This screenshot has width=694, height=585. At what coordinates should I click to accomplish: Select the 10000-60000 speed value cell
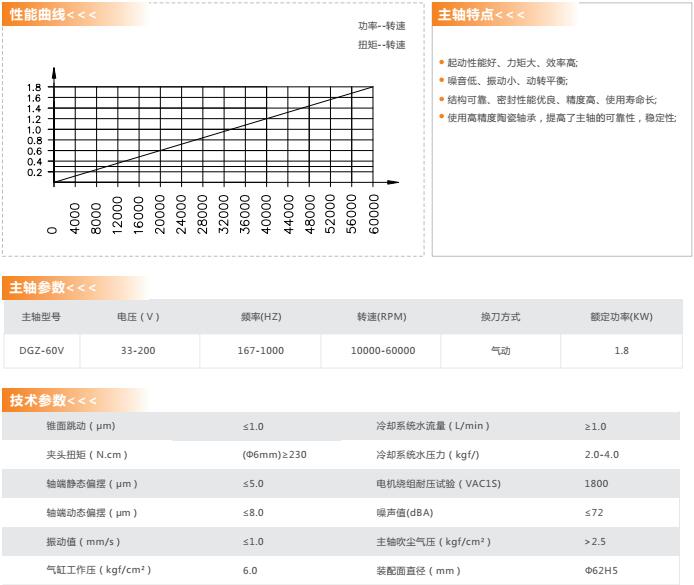click(382, 351)
